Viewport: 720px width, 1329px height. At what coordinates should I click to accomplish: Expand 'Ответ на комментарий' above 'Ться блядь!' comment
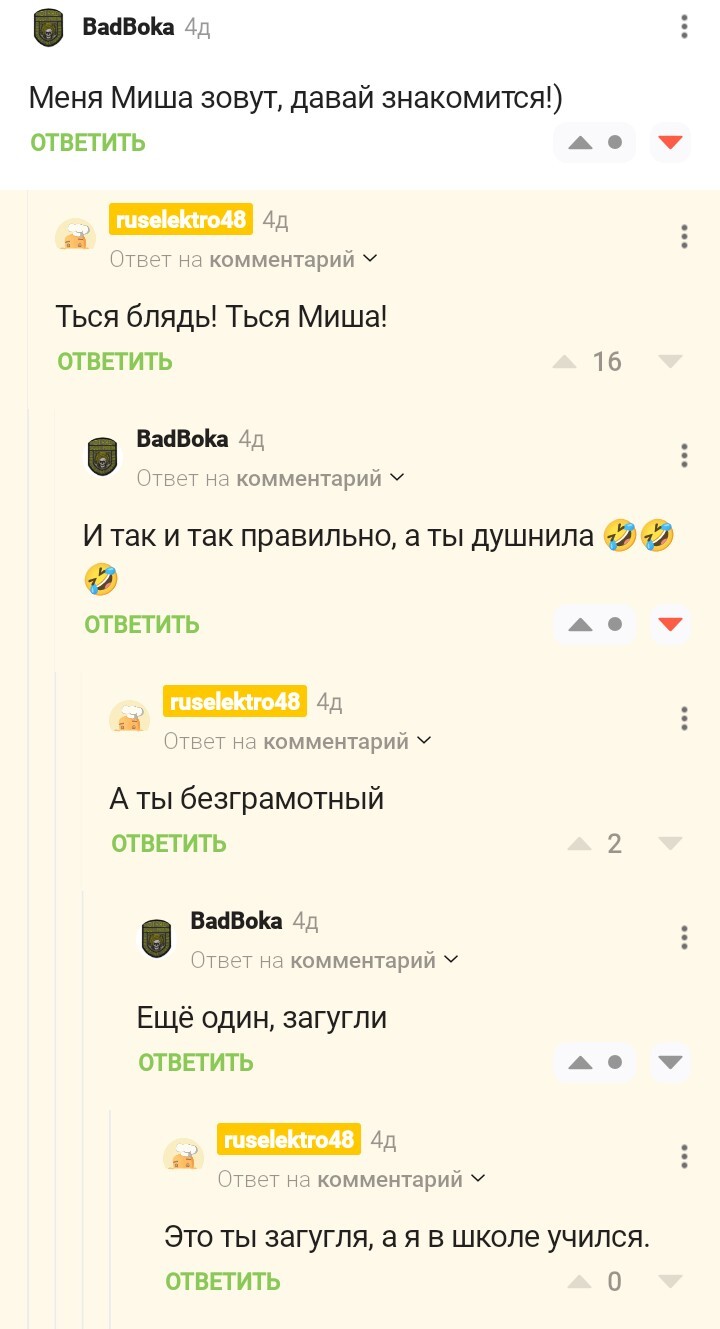(244, 260)
